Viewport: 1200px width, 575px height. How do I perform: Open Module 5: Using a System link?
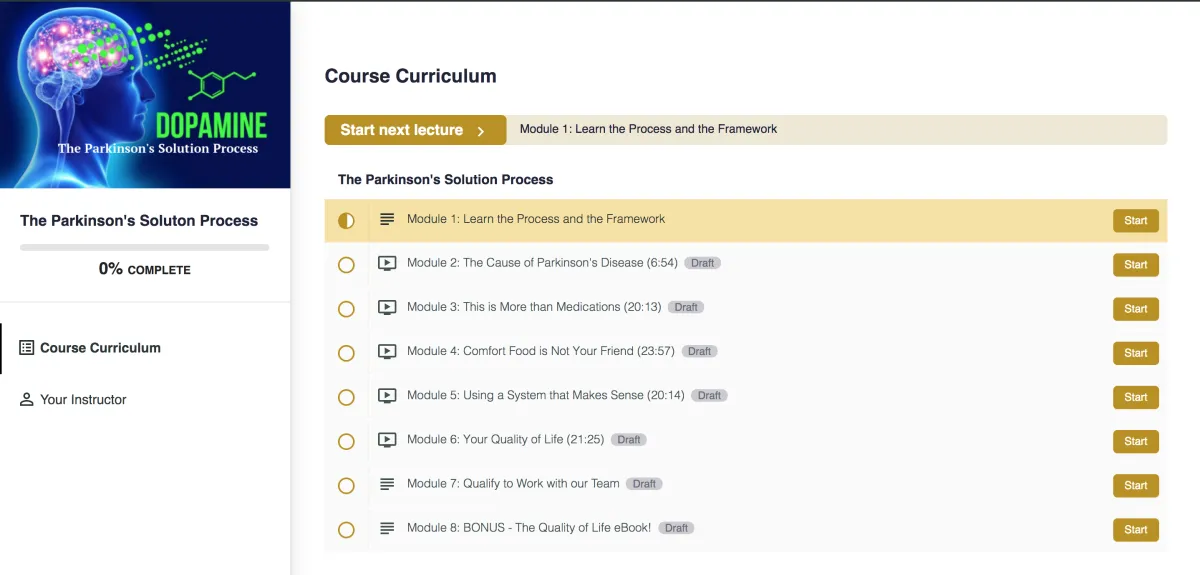point(545,395)
